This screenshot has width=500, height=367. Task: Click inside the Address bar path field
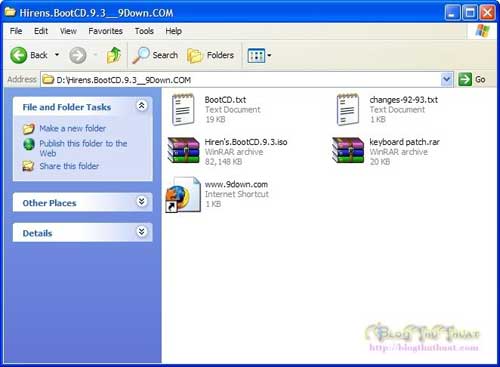coord(247,80)
